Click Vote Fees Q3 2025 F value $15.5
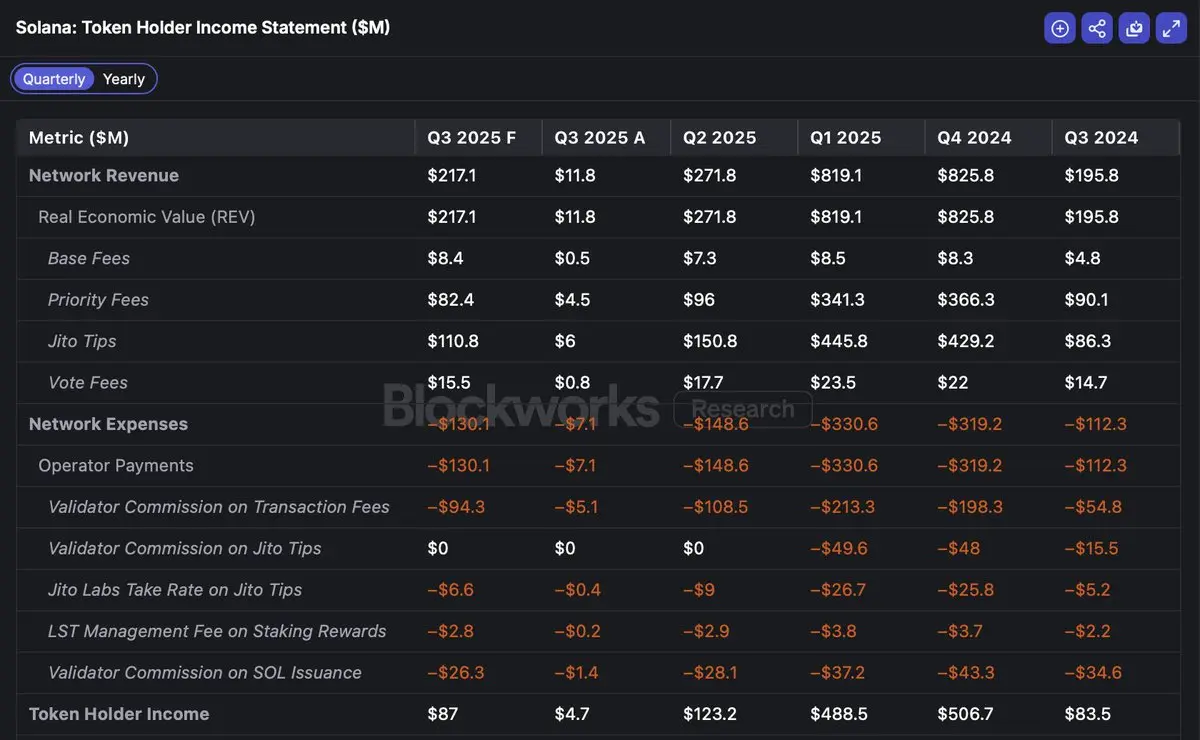1200x740 pixels. point(448,382)
